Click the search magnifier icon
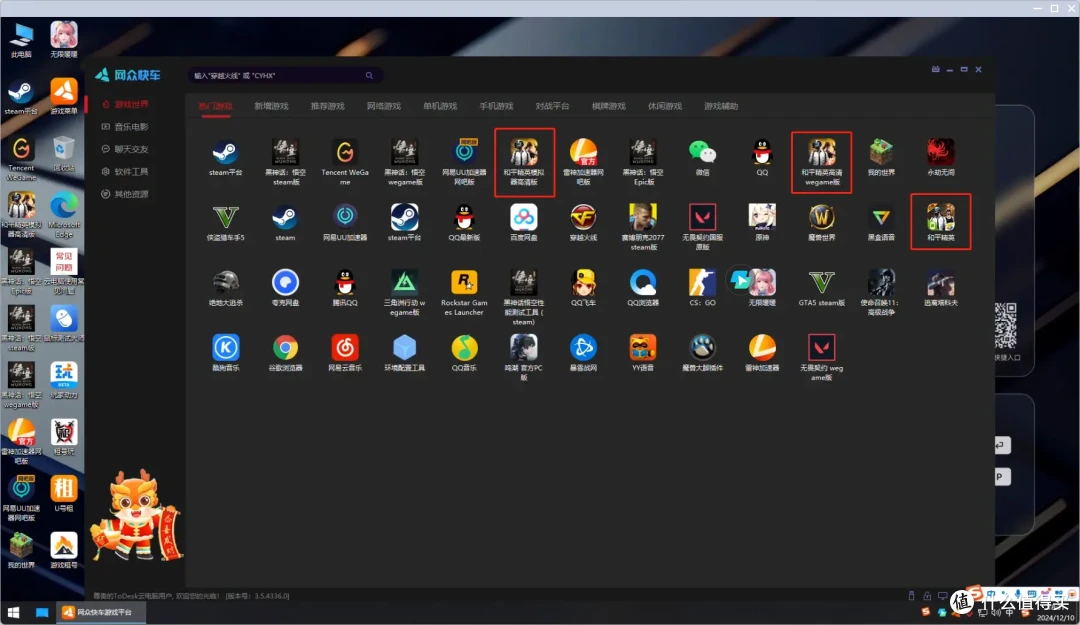The width and height of the screenshot is (1080, 625). point(369,75)
